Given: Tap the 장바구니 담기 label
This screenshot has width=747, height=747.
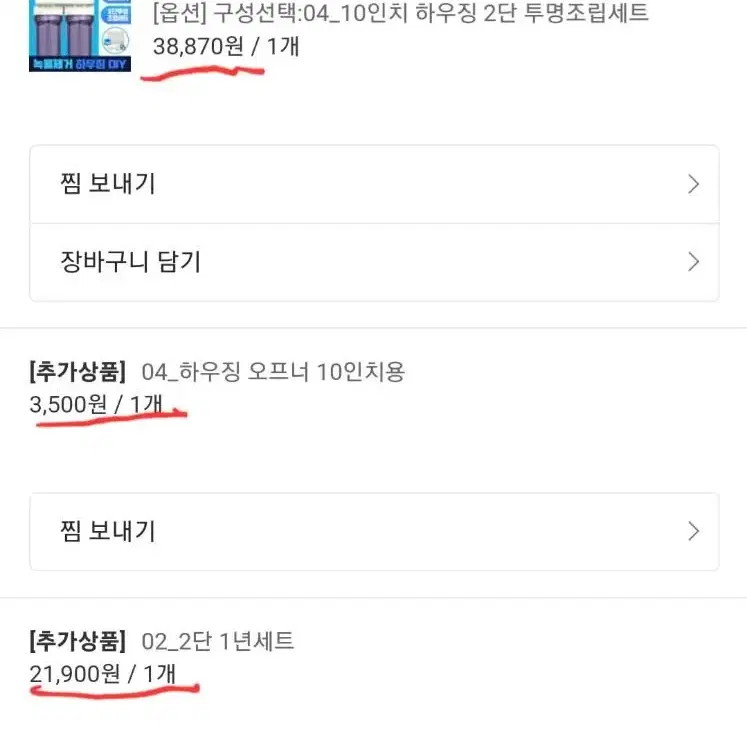Looking at the screenshot, I should click(131, 262).
